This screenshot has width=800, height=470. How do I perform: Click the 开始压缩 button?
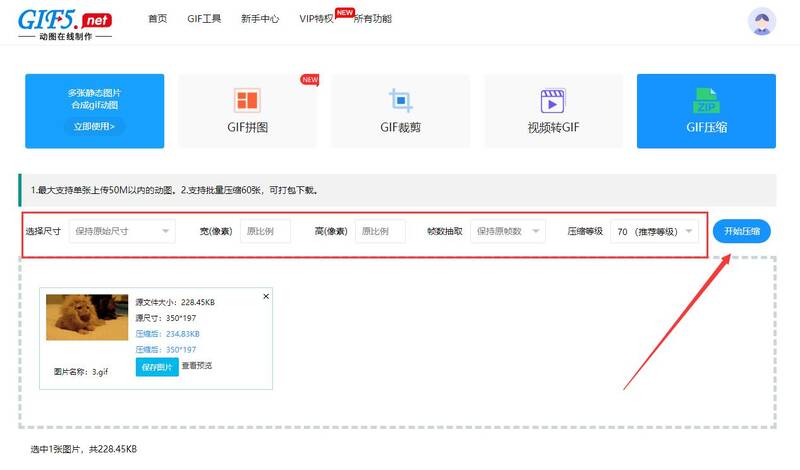[x=742, y=231]
